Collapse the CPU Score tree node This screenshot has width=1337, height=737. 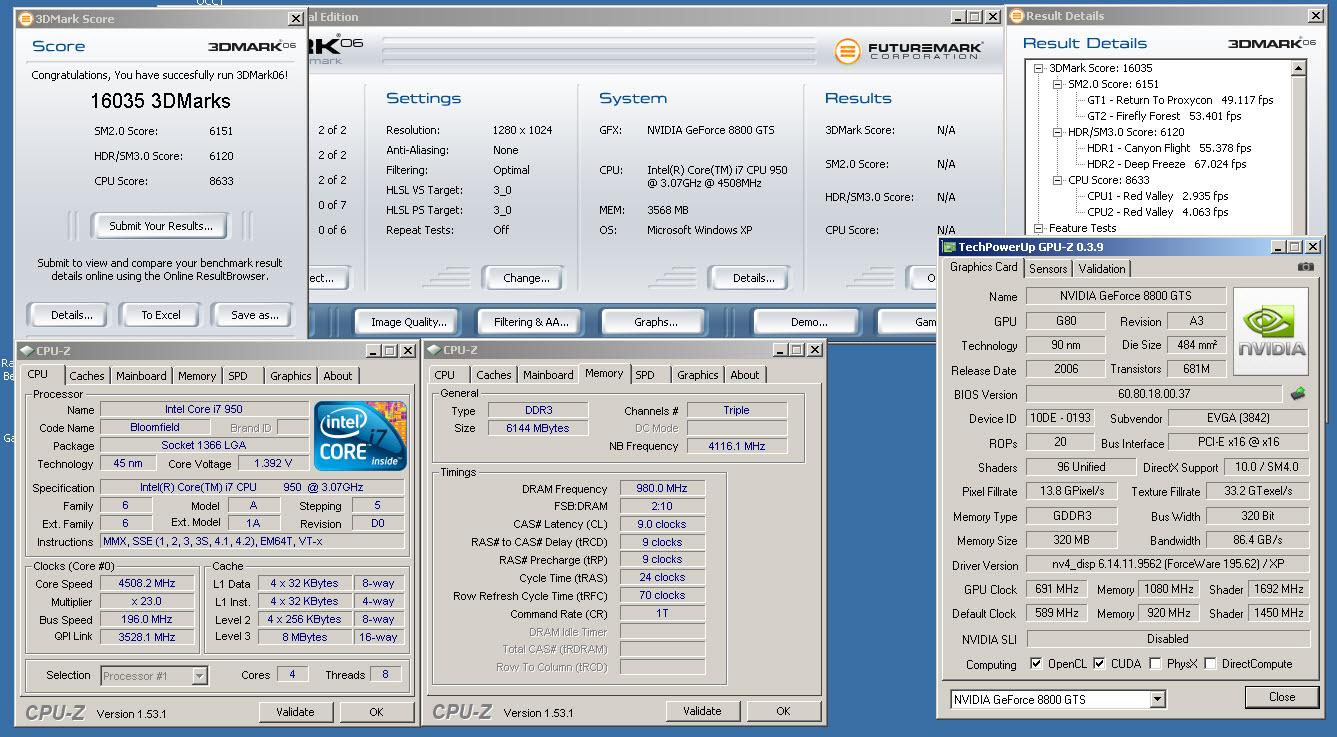click(x=1058, y=180)
